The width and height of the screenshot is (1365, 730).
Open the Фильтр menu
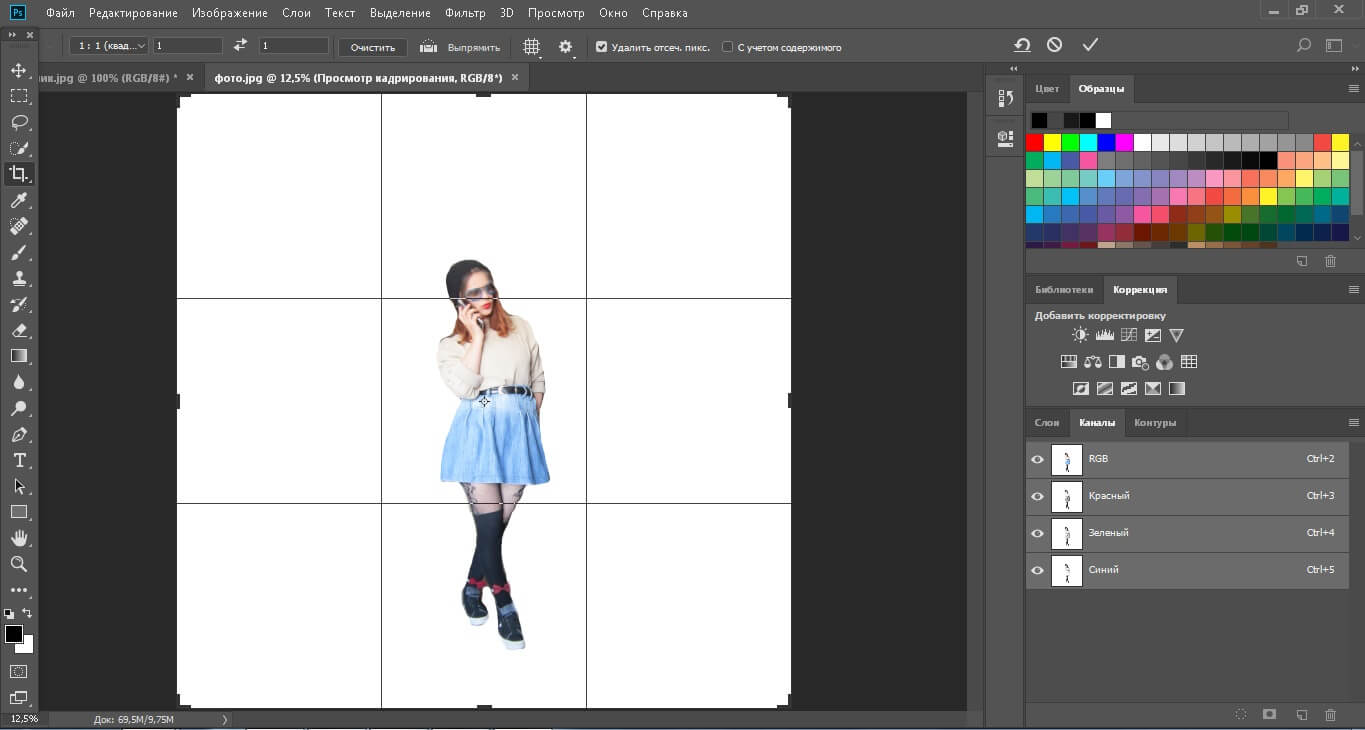(x=465, y=13)
